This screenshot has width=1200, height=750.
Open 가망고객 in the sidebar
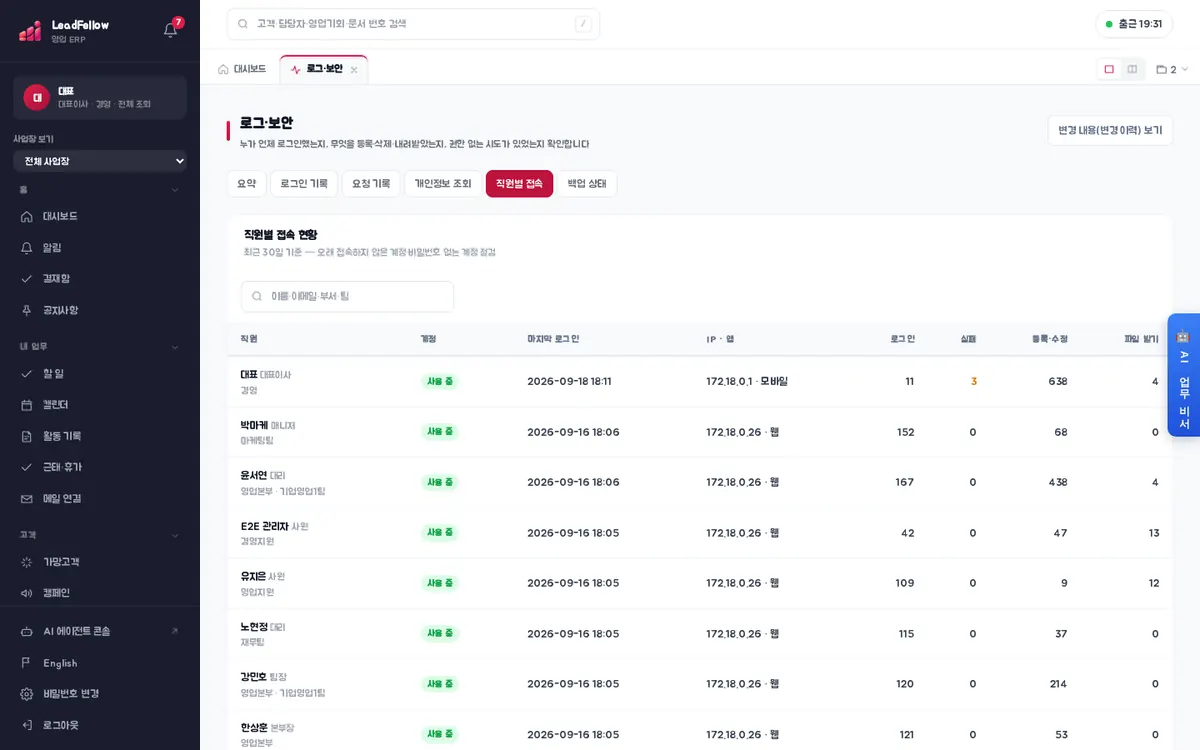pyautogui.click(x=100, y=562)
